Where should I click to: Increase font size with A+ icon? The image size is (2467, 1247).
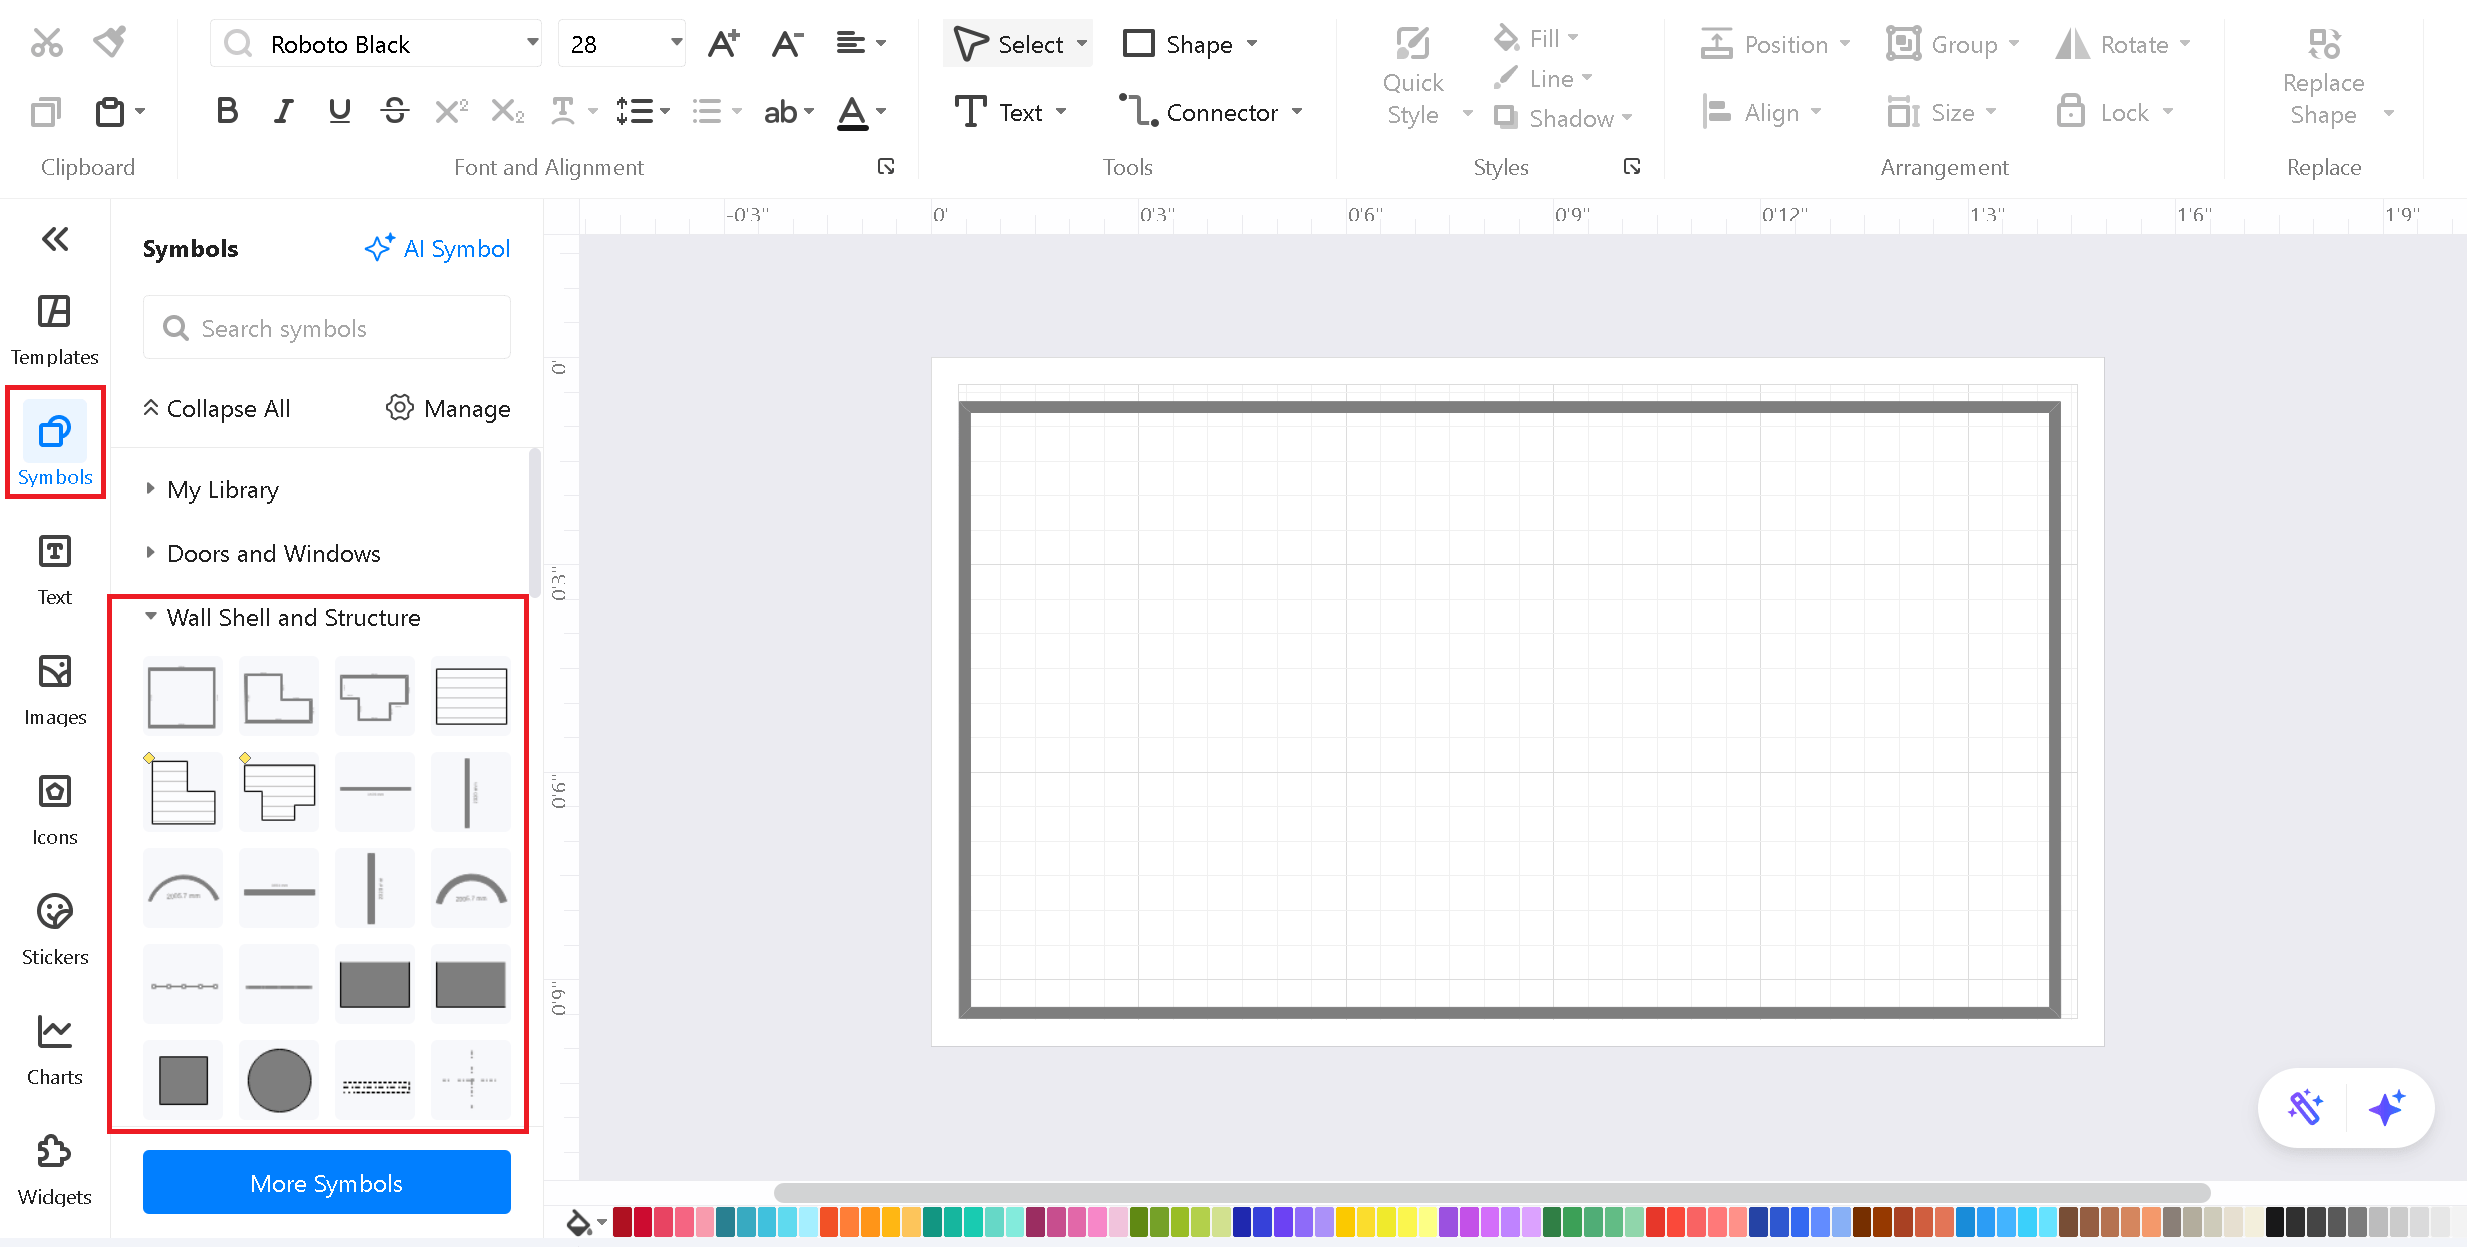(723, 44)
